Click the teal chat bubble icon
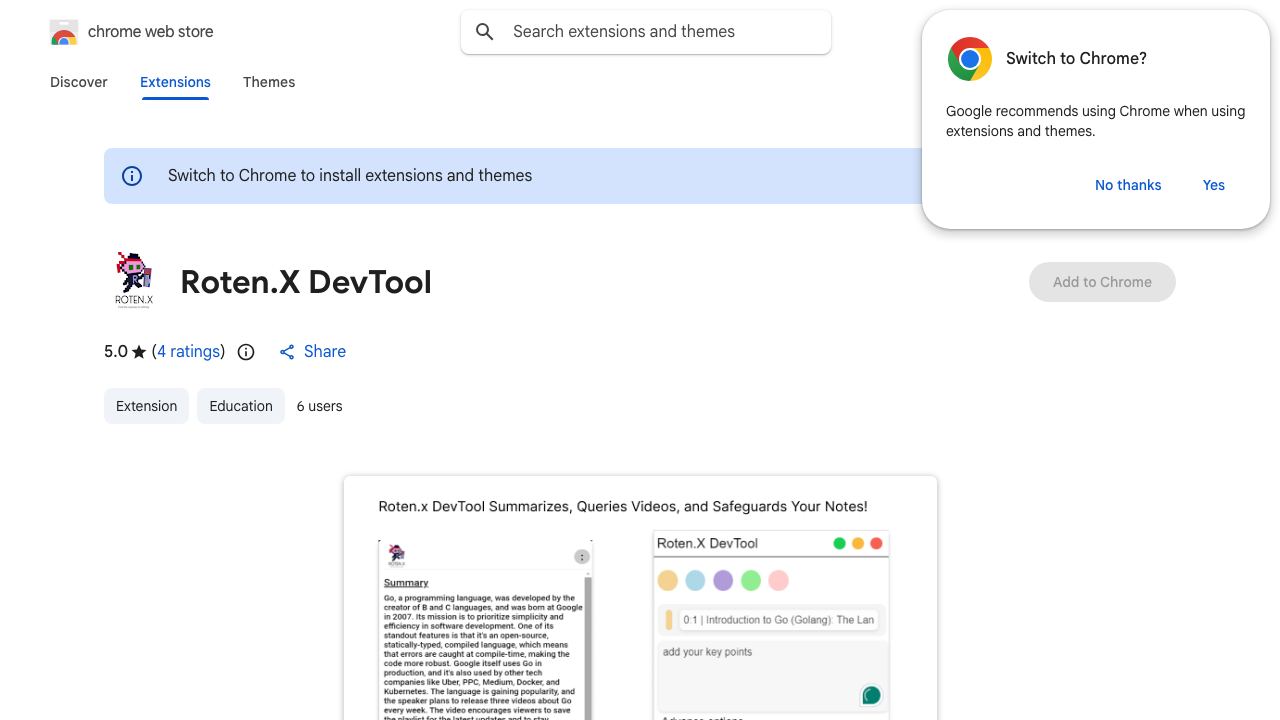This screenshot has height=720, width=1280. (871, 695)
